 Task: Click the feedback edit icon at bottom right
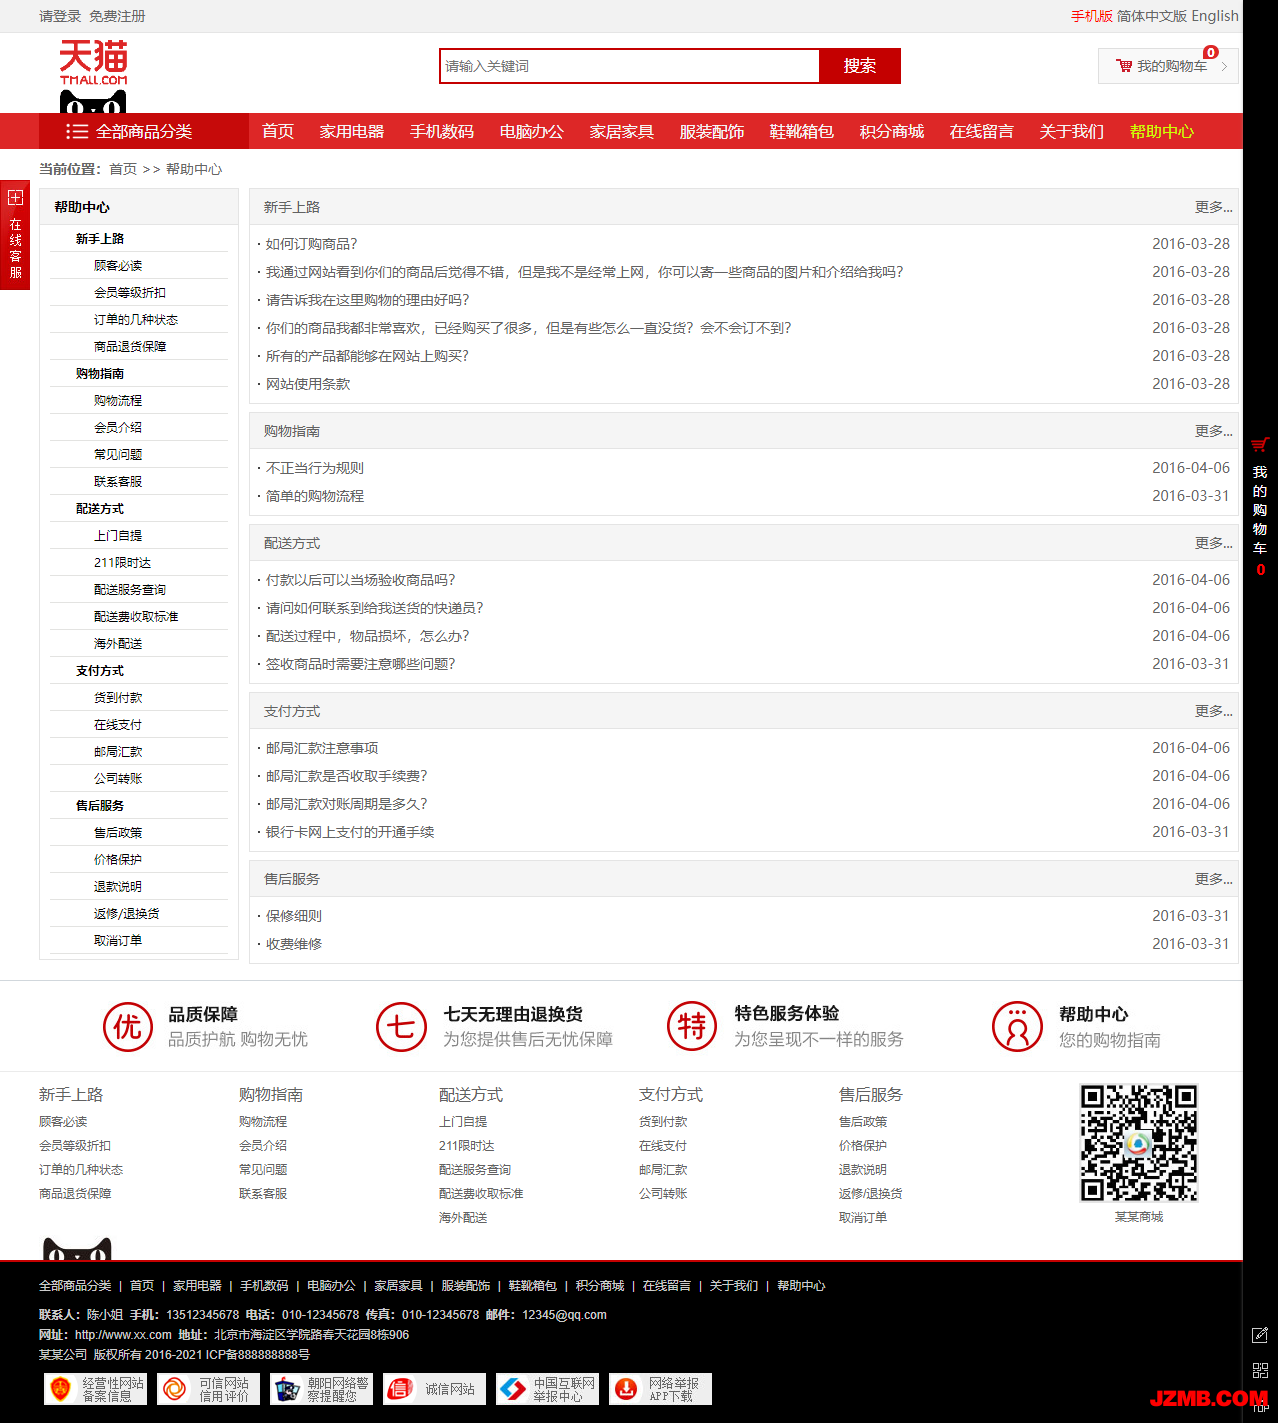point(1260,1335)
